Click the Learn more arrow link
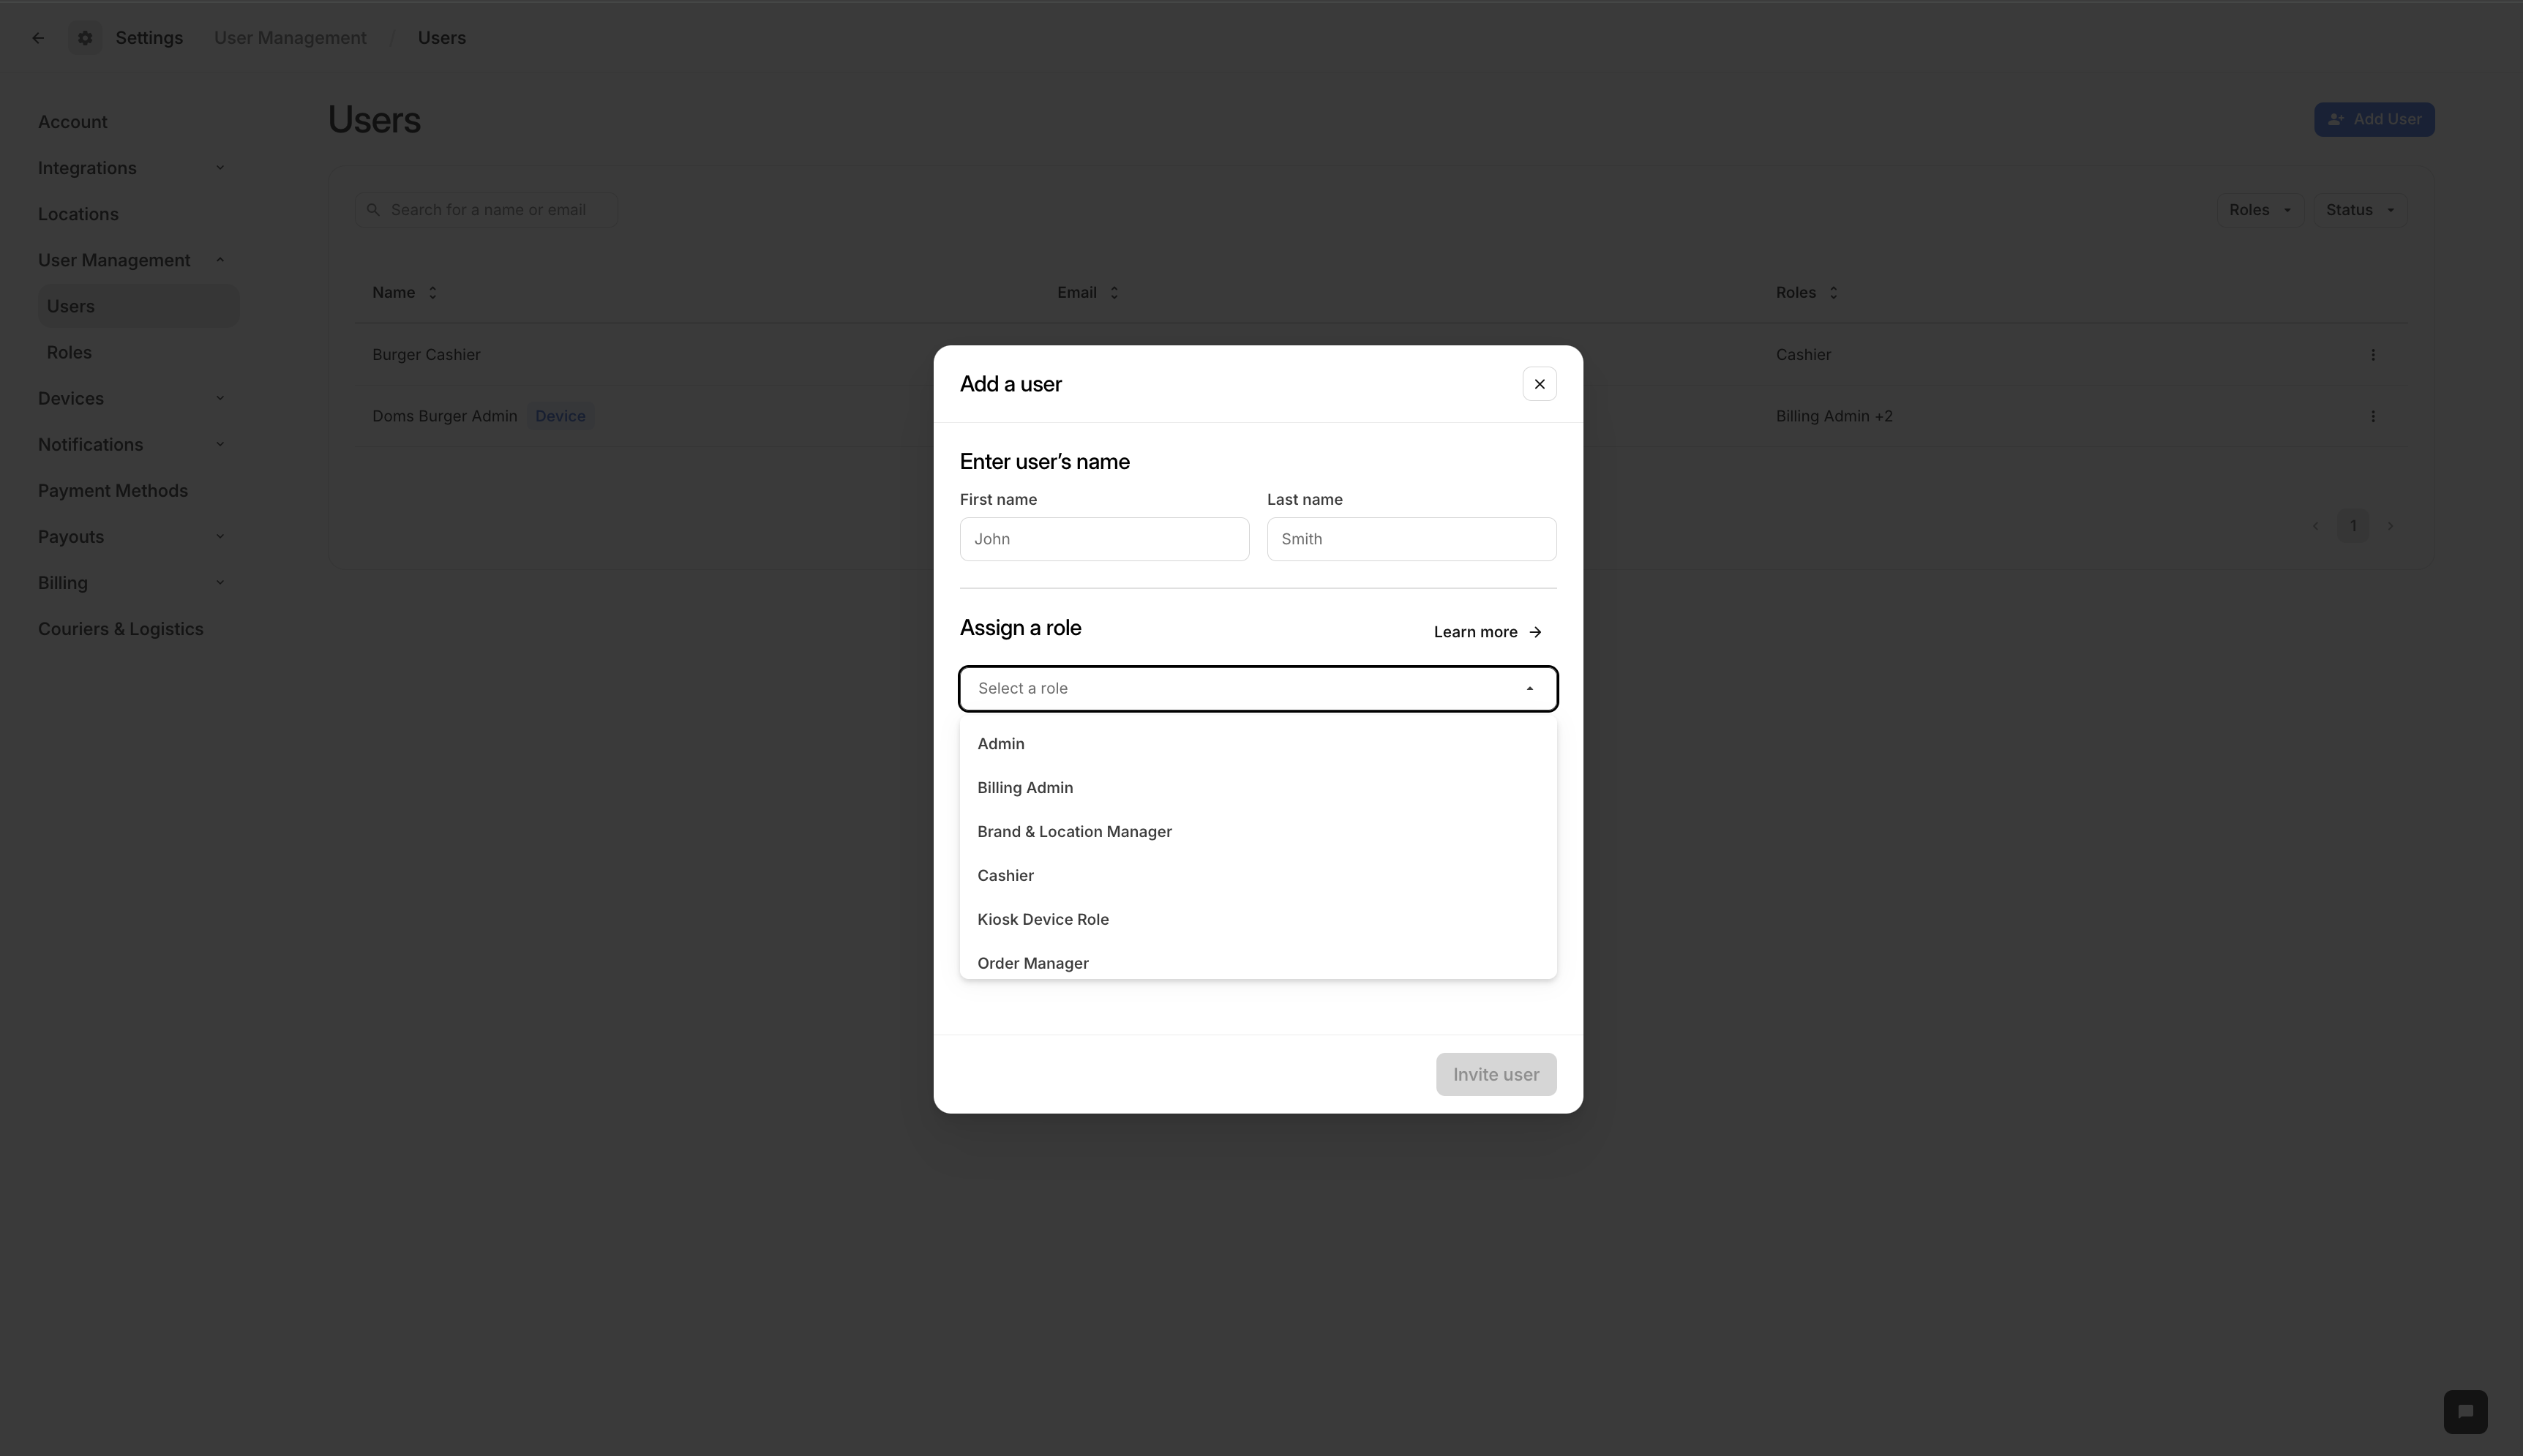Screen dimensions: 2523x1456 tap(1487, 632)
